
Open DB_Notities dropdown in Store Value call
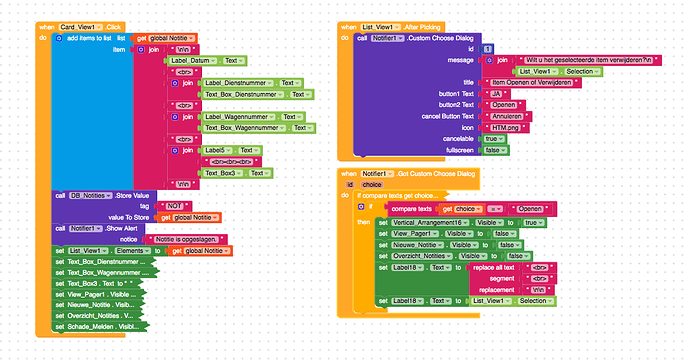tap(90, 196)
